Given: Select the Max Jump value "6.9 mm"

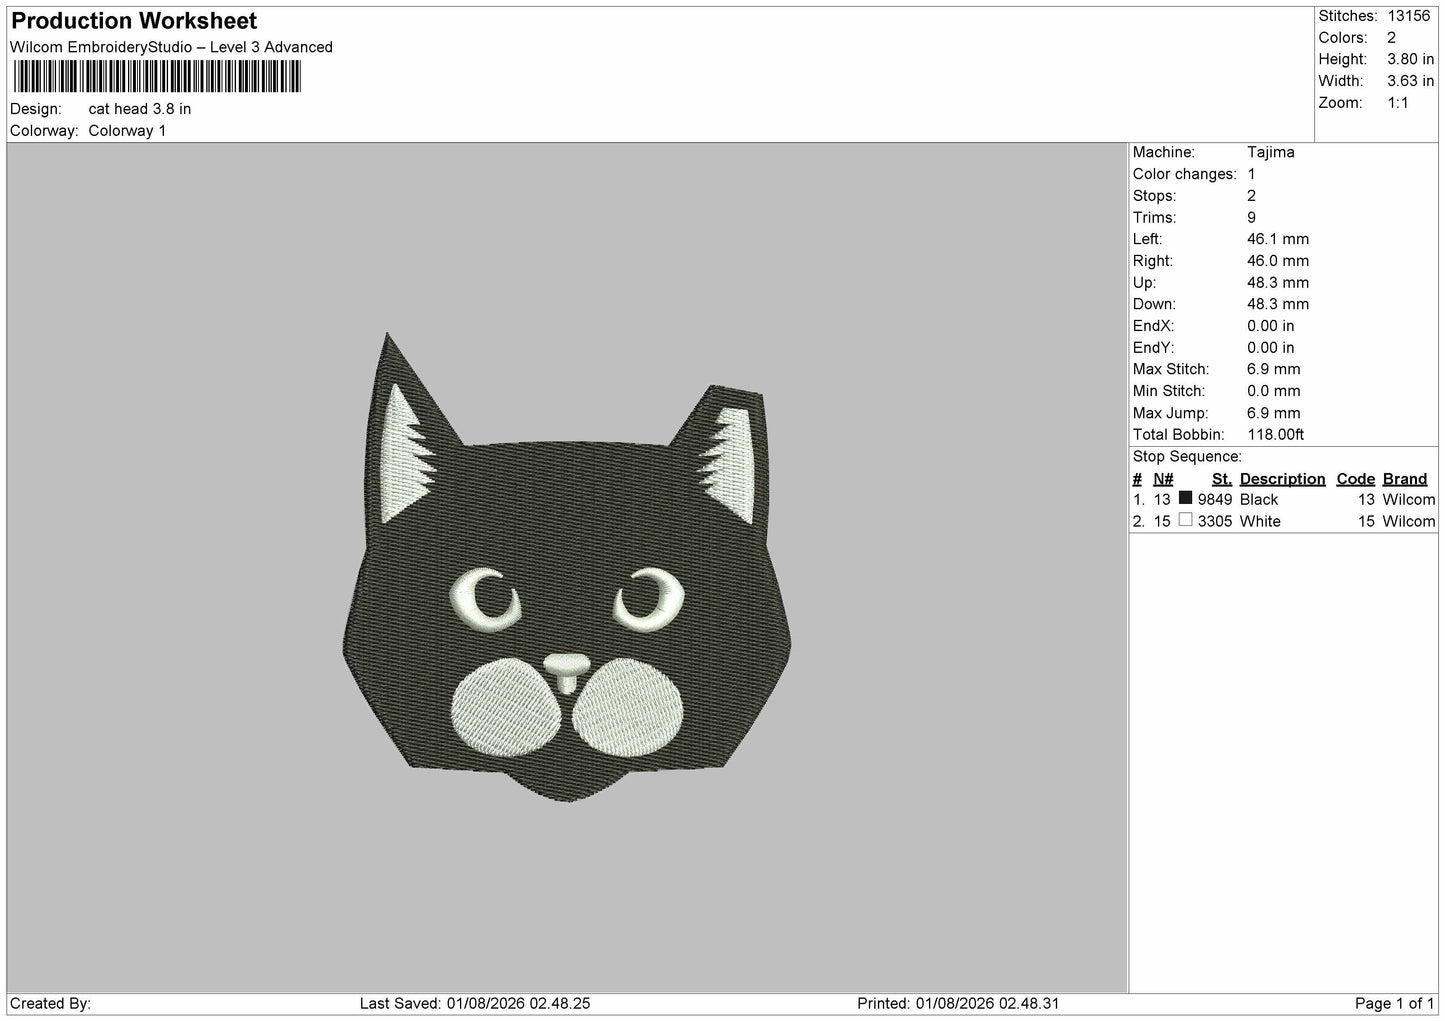Looking at the screenshot, I should pyautogui.click(x=1274, y=413).
